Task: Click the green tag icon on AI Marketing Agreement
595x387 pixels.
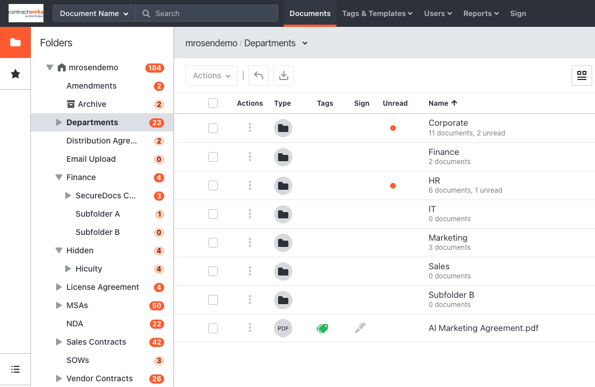Action: [322, 328]
